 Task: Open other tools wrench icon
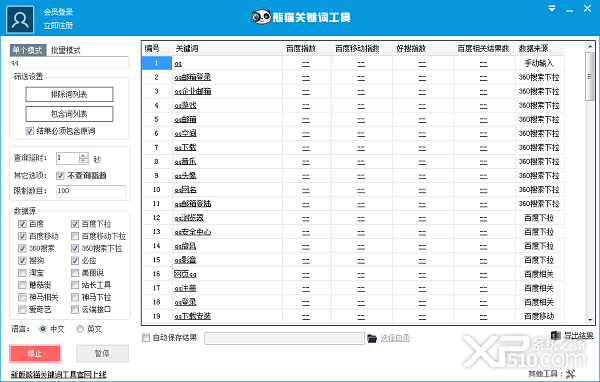(x=571, y=374)
